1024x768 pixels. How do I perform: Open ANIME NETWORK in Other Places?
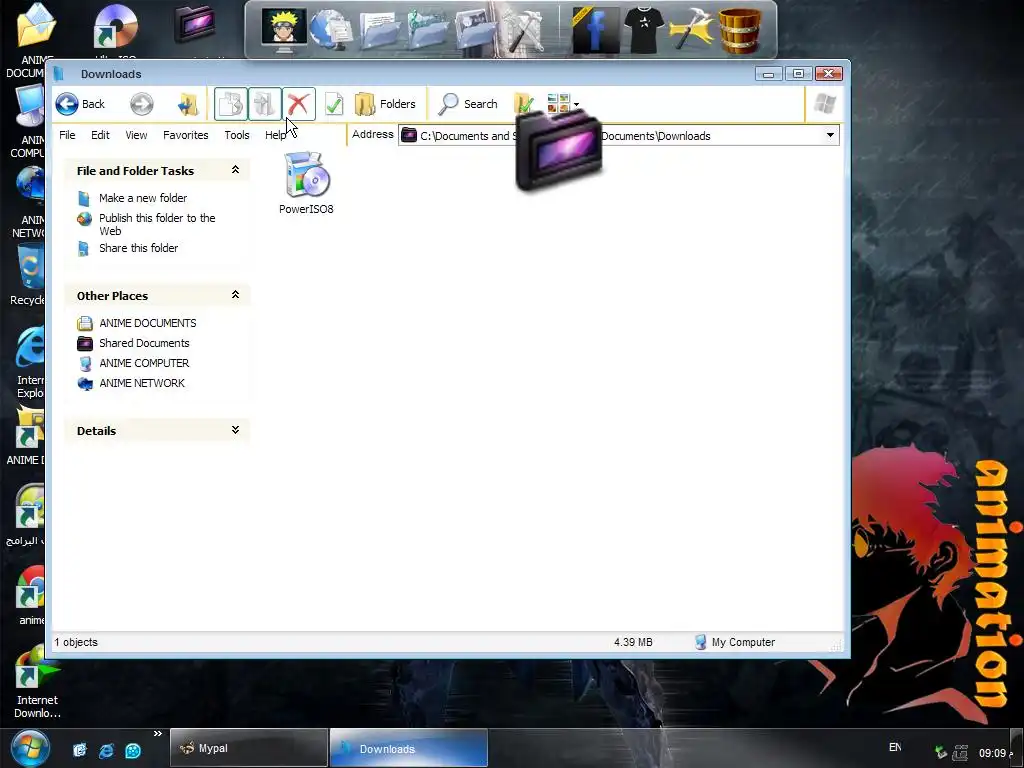tap(142, 383)
